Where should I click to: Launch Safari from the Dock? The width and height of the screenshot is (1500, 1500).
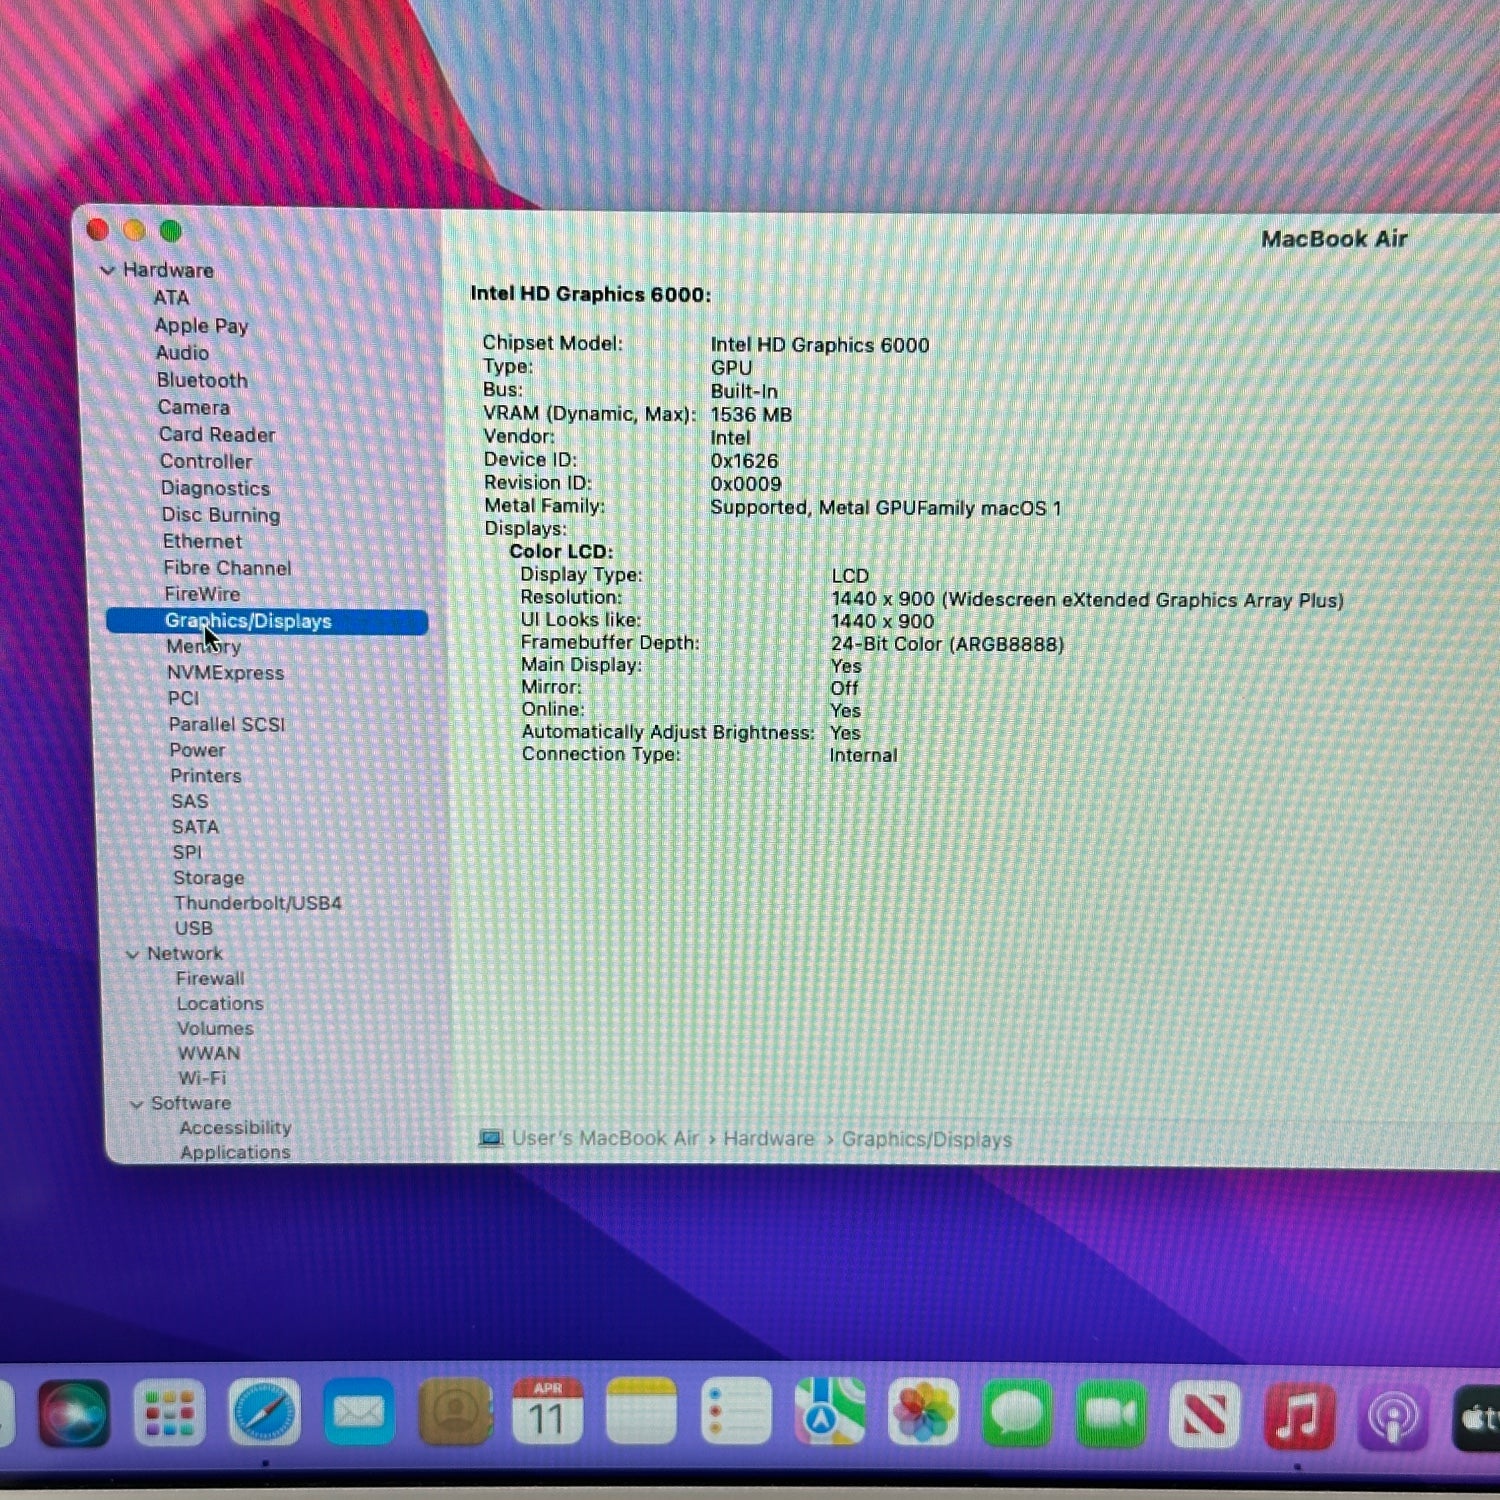[x=264, y=1413]
